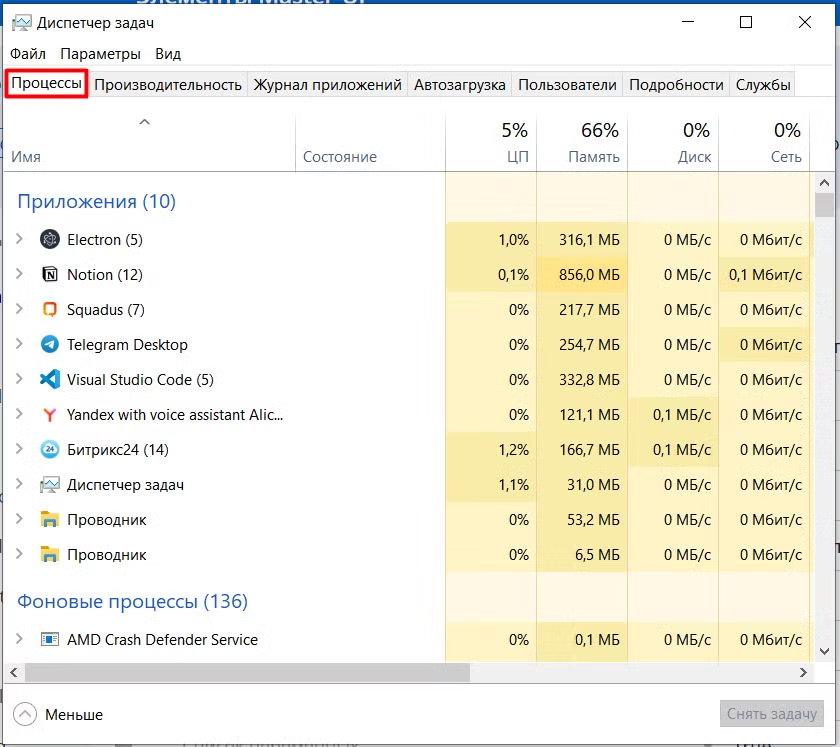Collapse details with the Меньше arrow icon

pyautogui.click(x=25, y=714)
